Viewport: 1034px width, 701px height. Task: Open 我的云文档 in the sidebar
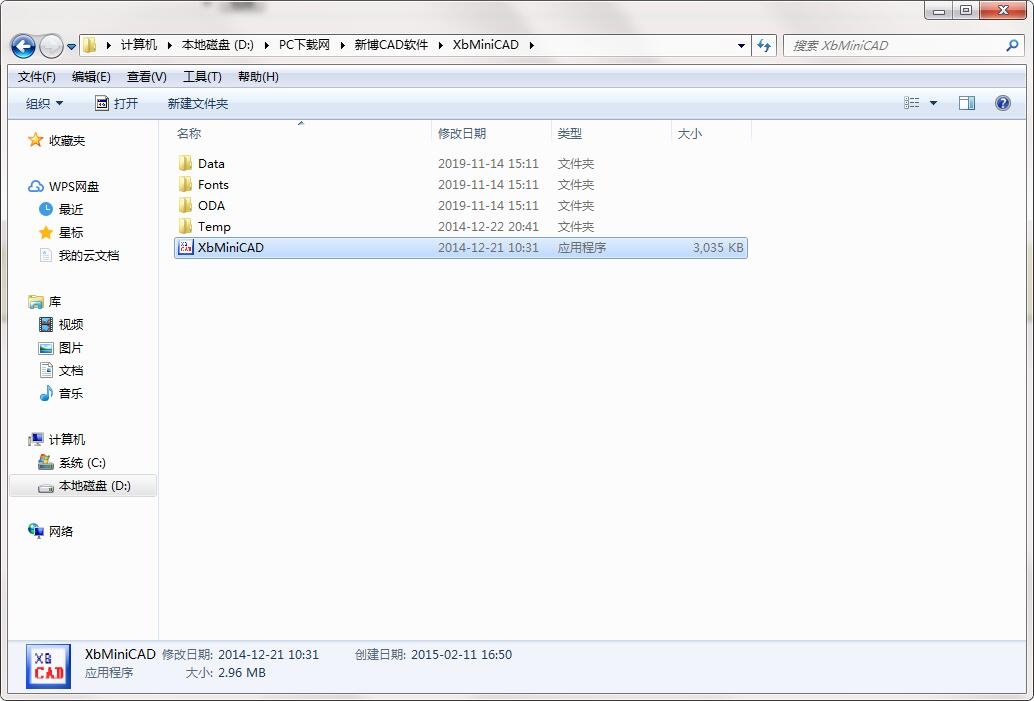(88, 256)
